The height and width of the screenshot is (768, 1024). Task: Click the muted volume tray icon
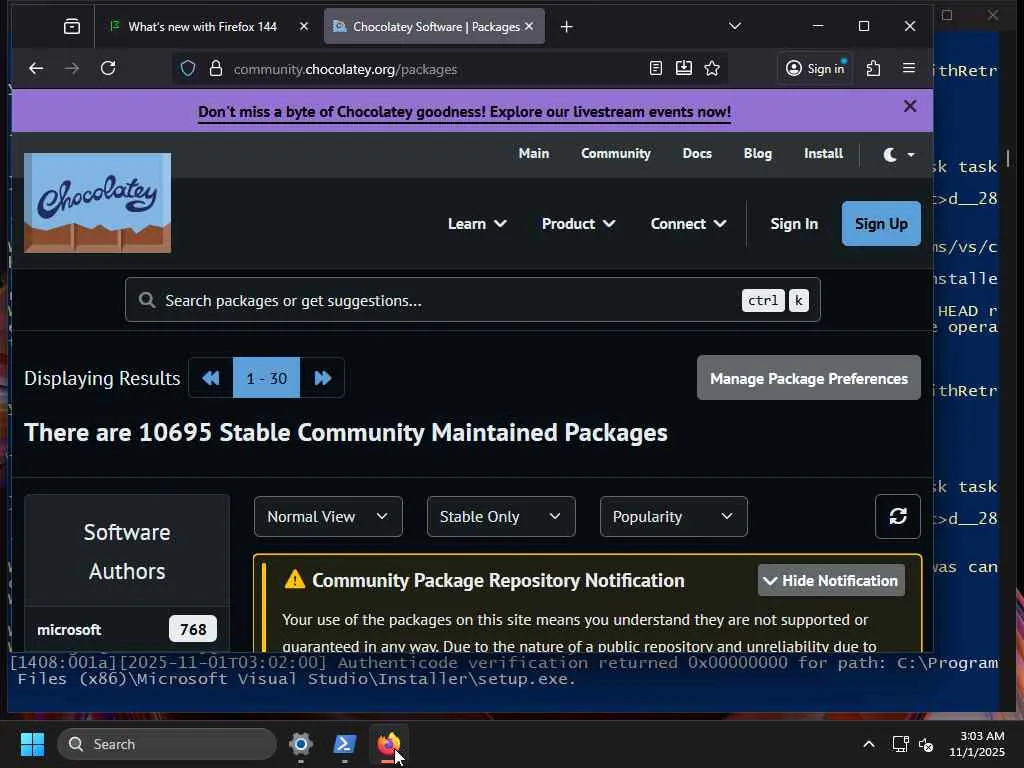926,744
